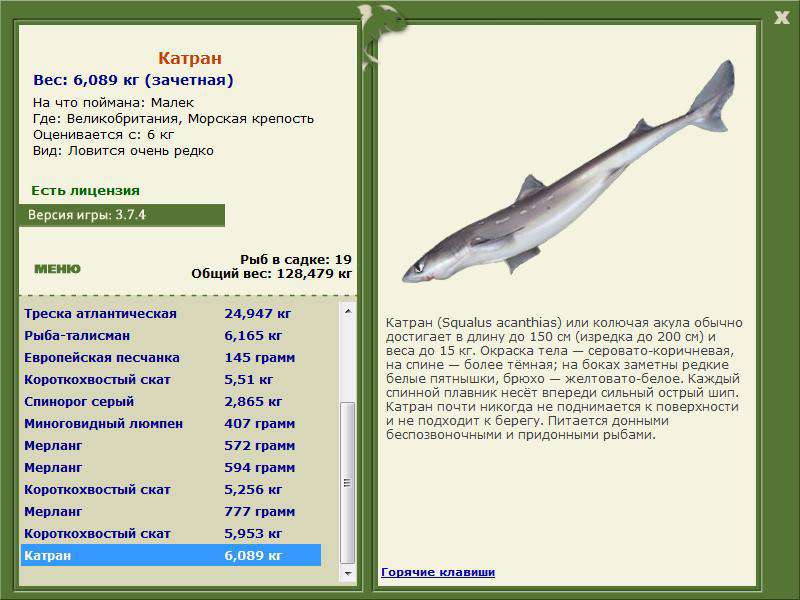Open the МЕНЮ menu

57,269
